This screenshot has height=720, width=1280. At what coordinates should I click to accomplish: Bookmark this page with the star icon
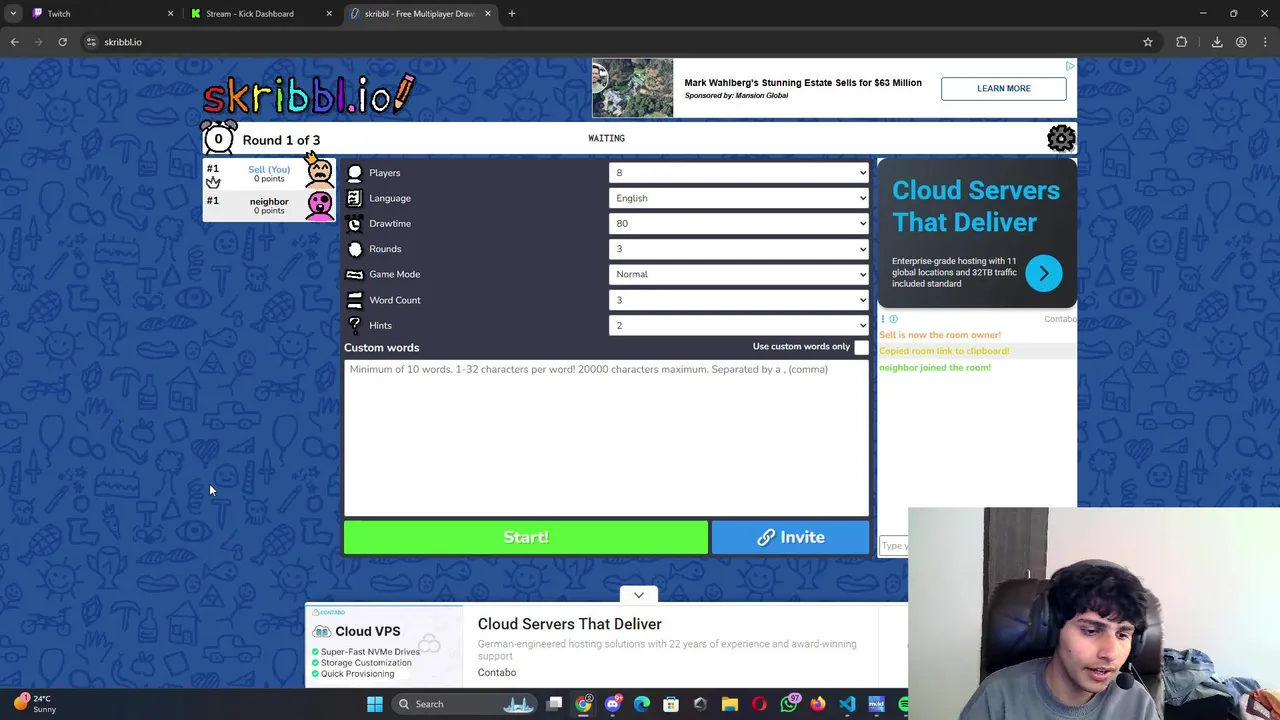pyautogui.click(x=1148, y=42)
